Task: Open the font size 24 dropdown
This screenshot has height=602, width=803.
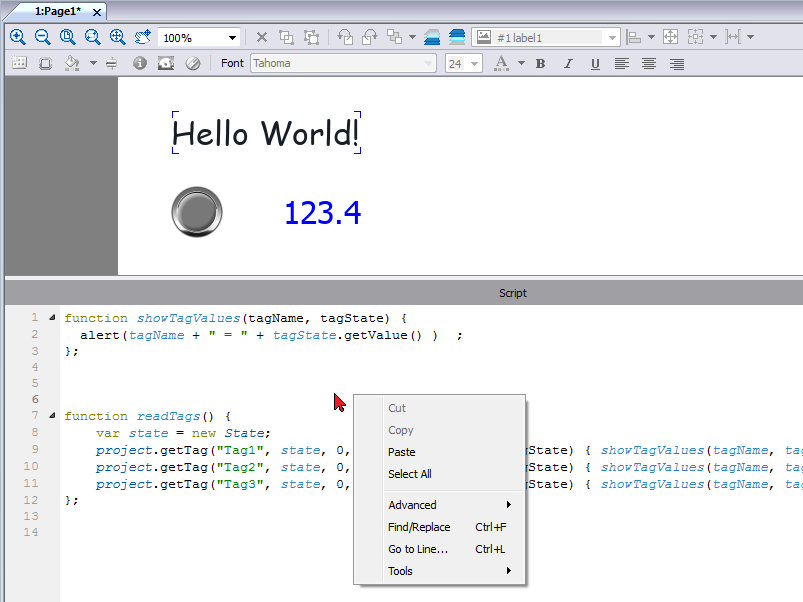Action: tap(474, 63)
